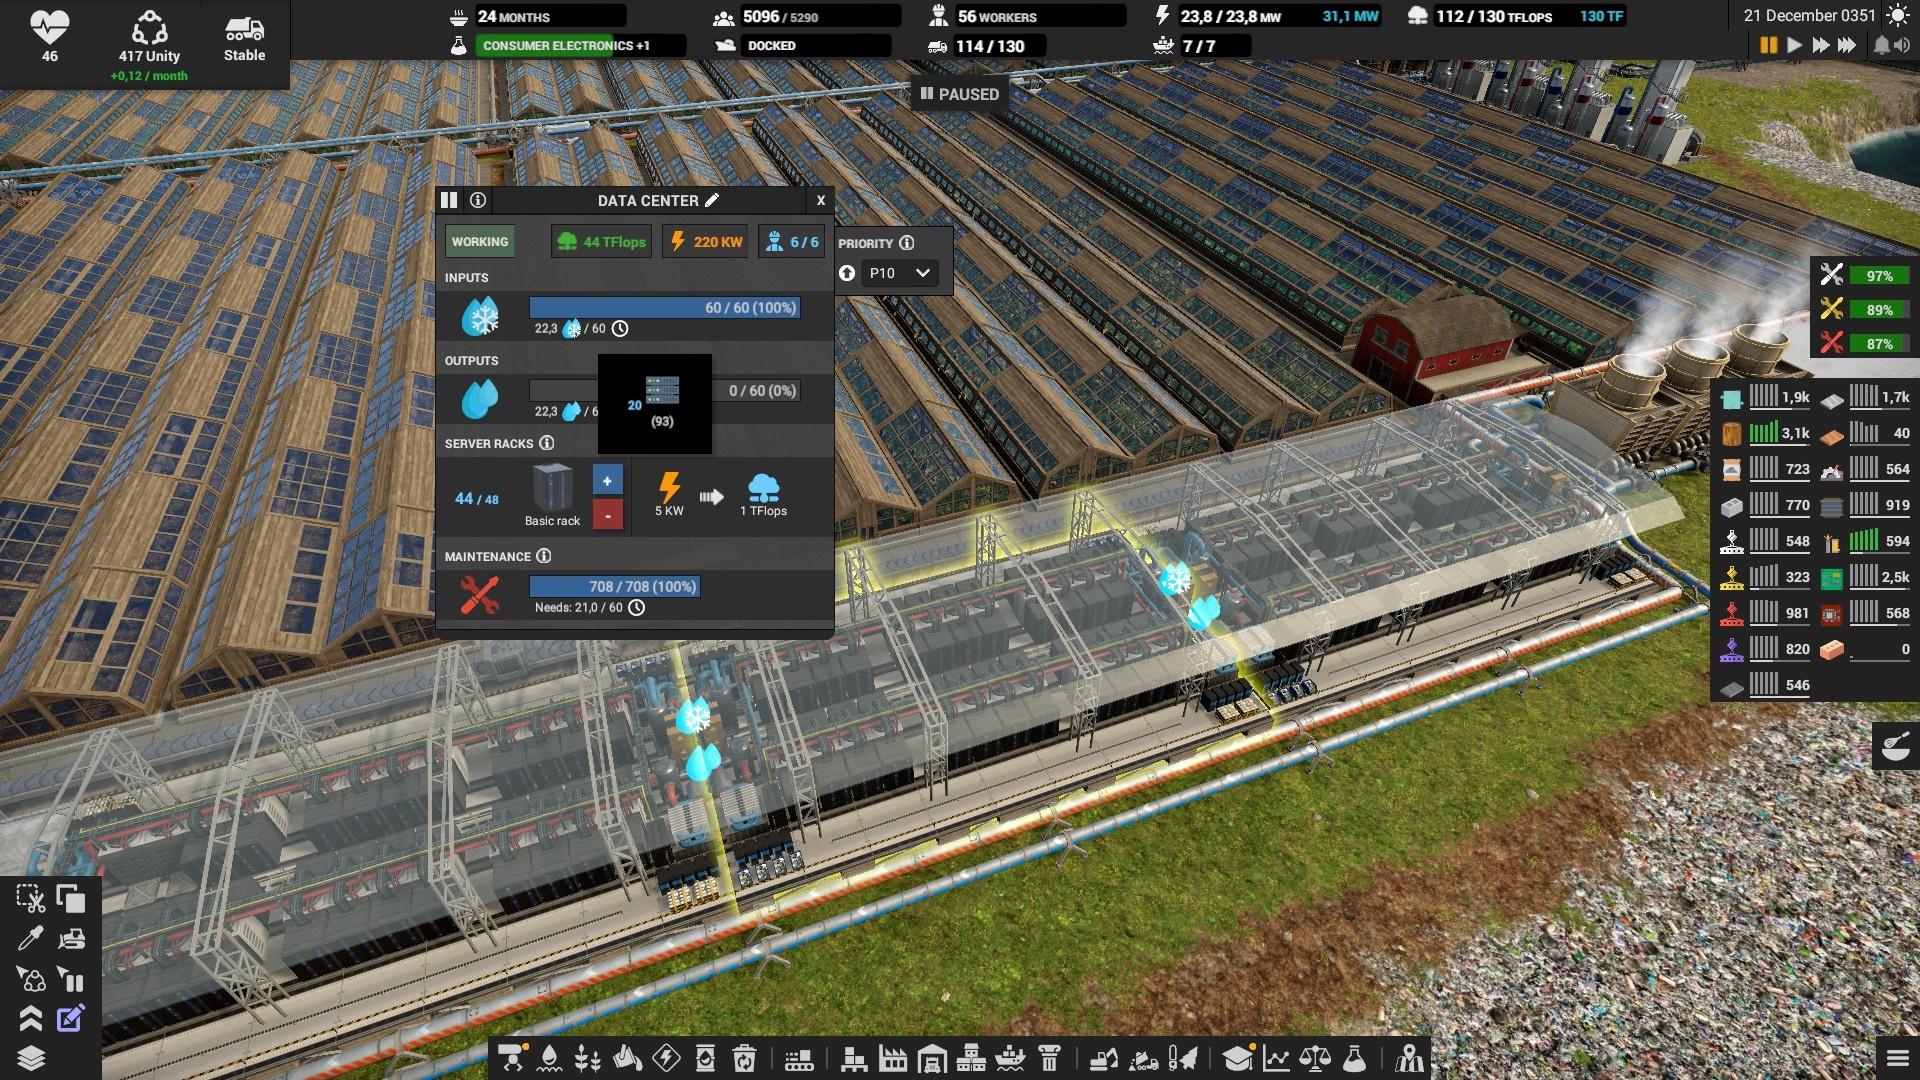
Task: Open the cargo ship docks menu
Action: pos(1011,1058)
